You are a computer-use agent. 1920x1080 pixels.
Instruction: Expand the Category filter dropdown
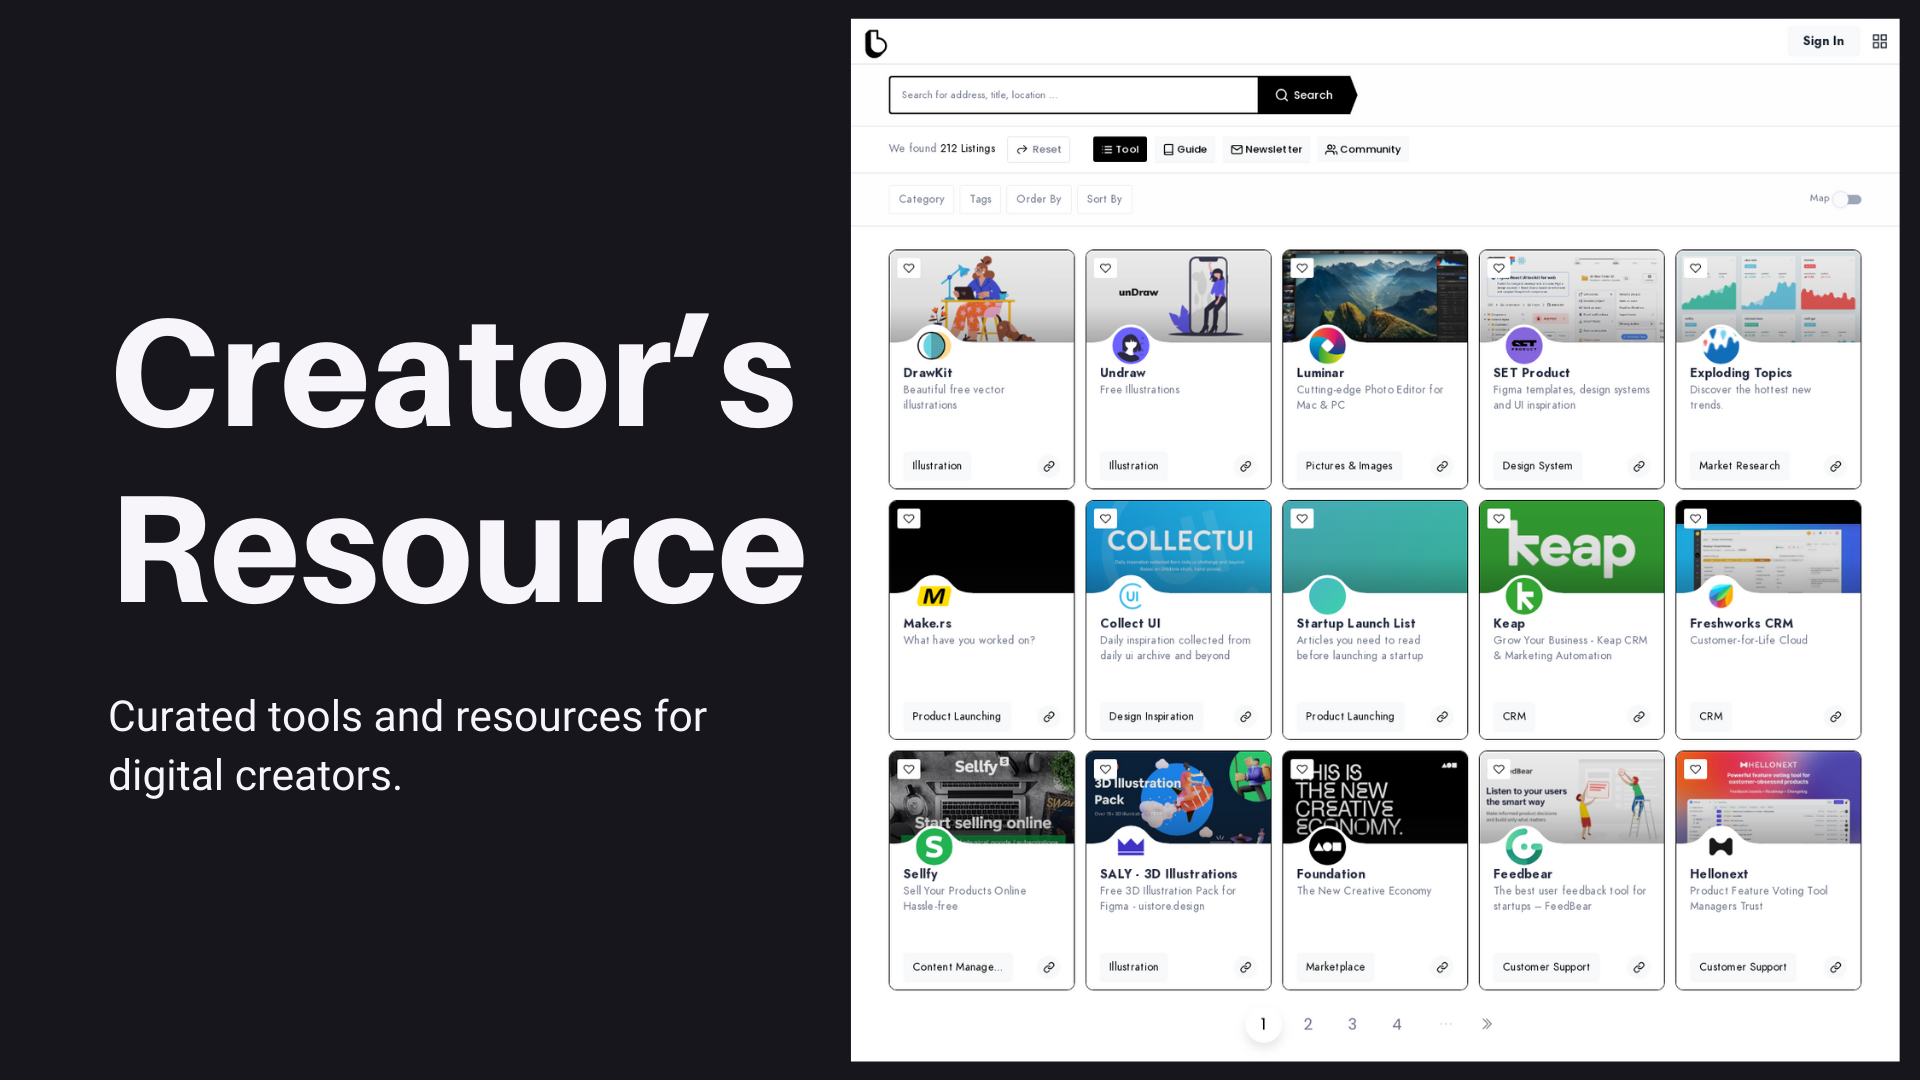point(921,199)
